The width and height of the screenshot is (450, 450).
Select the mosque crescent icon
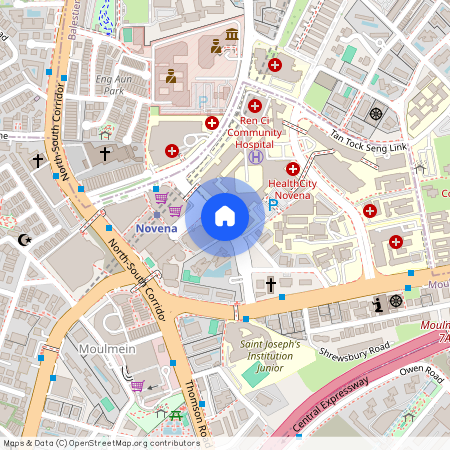tap(24, 240)
